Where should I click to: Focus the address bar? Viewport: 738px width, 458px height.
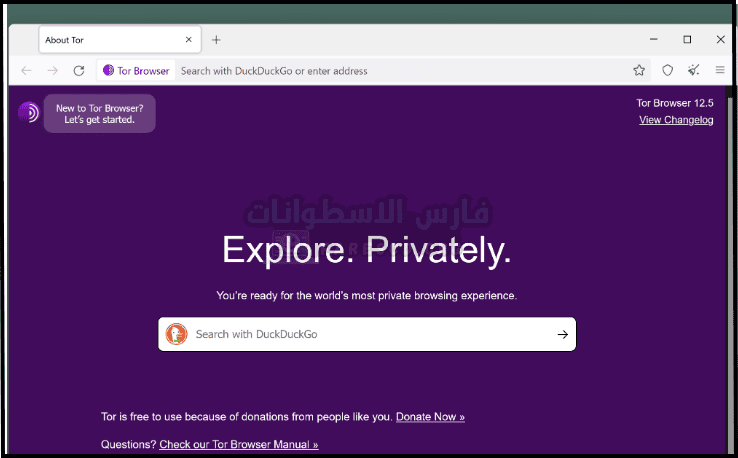point(400,71)
